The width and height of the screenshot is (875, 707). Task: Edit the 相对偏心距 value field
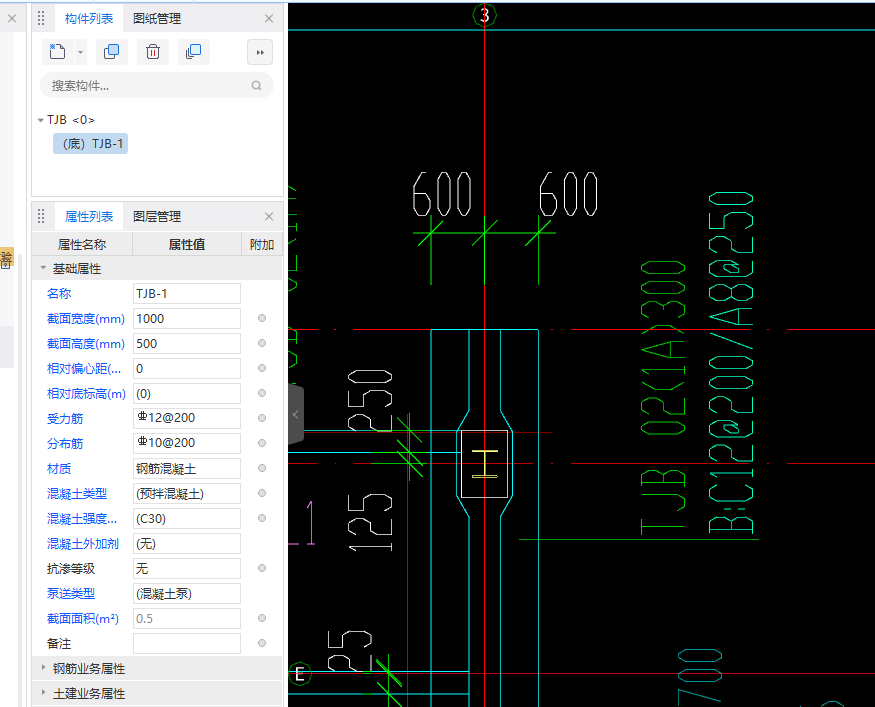[x=187, y=369]
